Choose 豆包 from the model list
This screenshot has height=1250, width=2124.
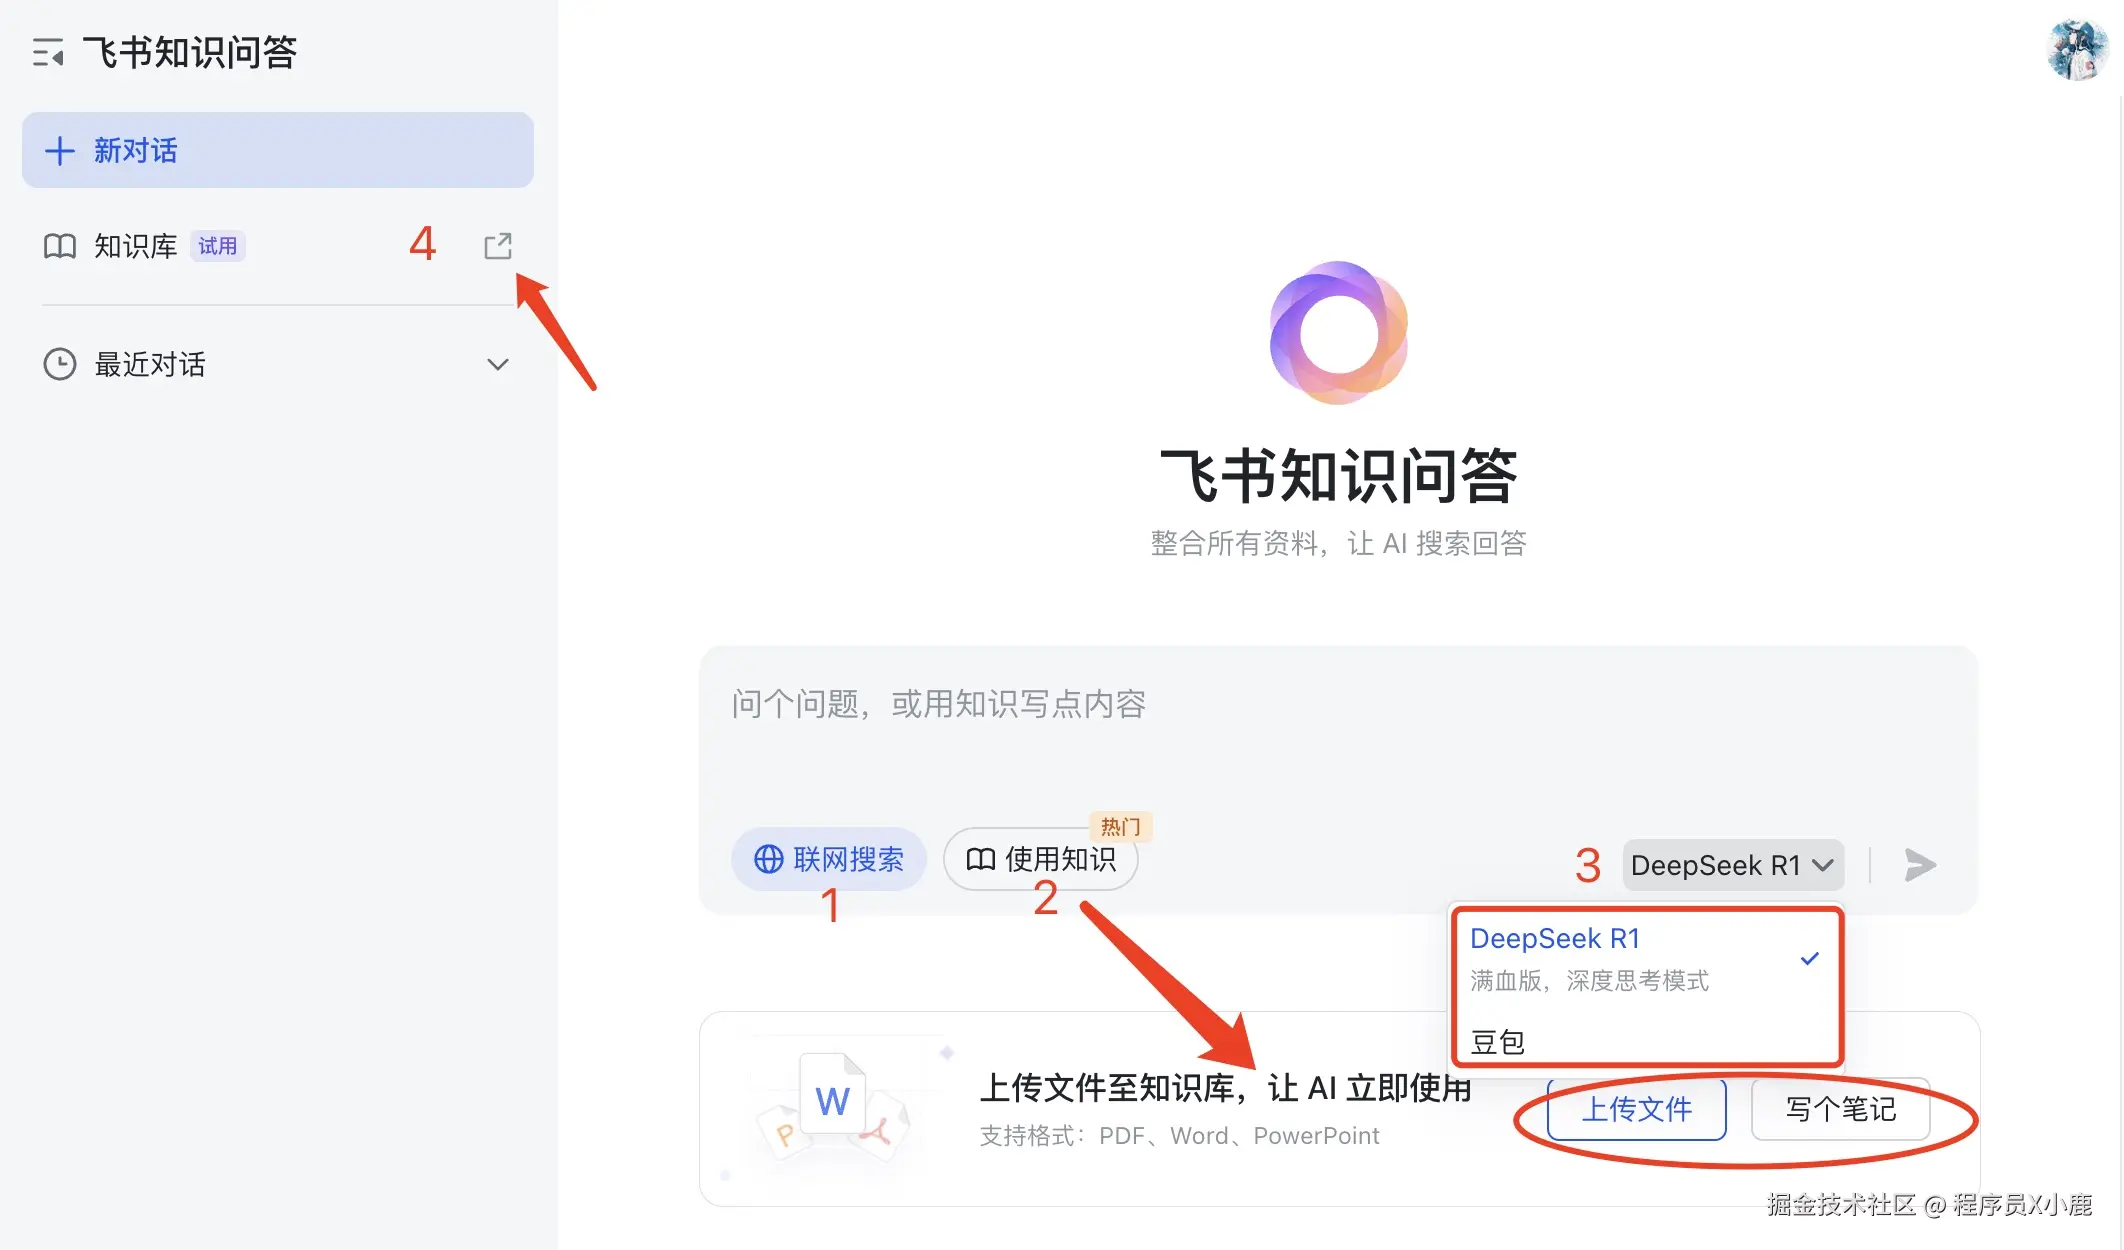(1498, 1042)
